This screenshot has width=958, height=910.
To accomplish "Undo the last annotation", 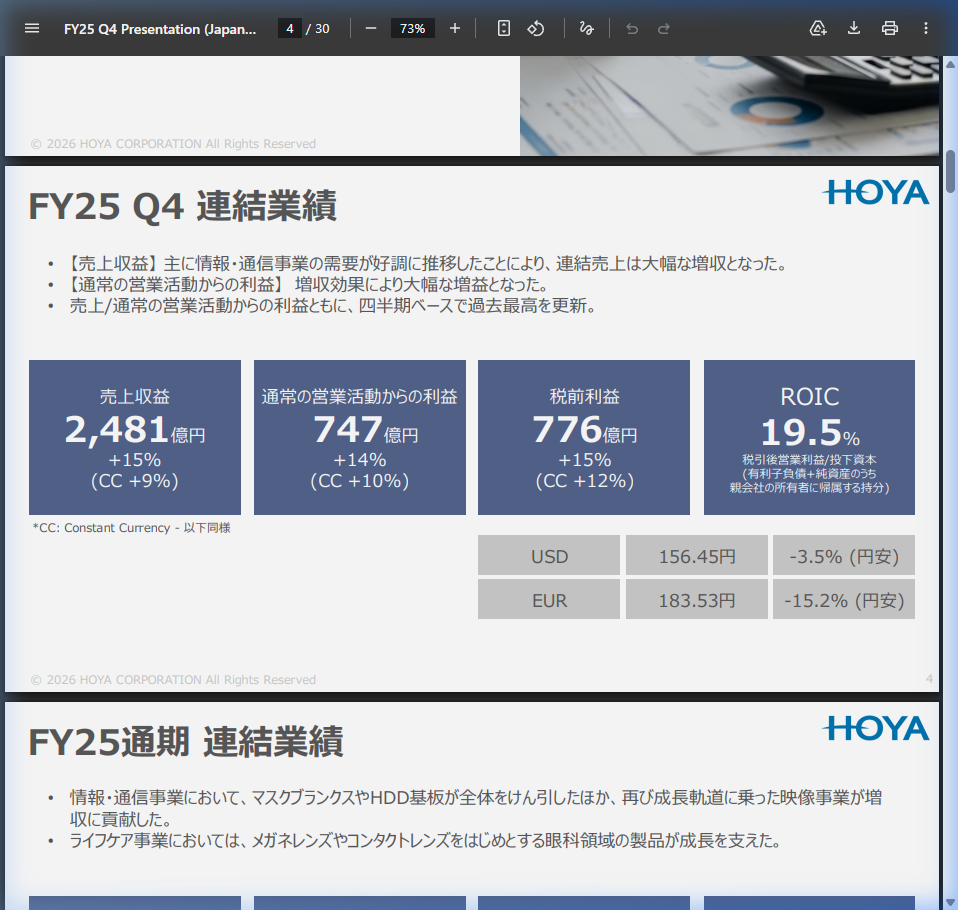I will coord(632,28).
